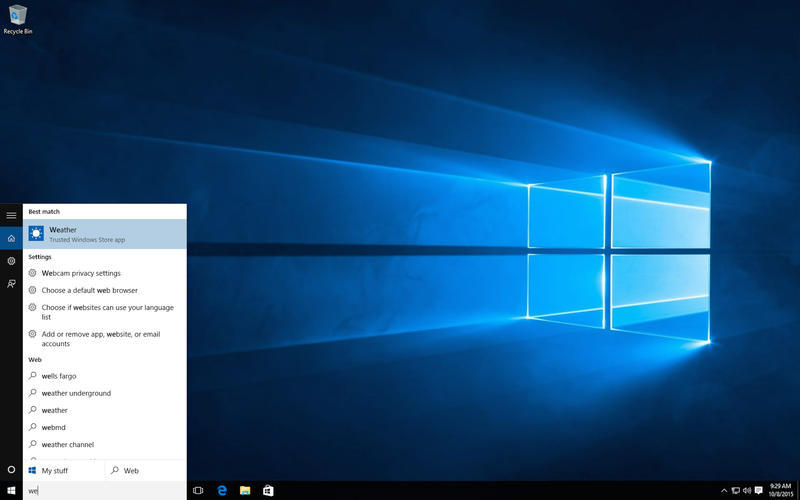This screenshot has width=800, height=500.
Task: Click the search text box containing 'we'
Action: 105,491
